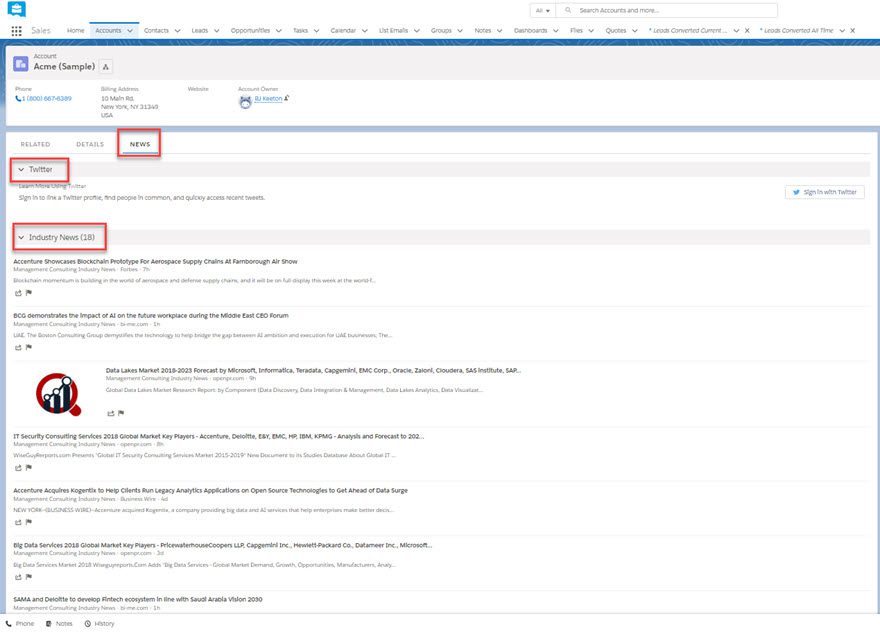
Task: Open the RJ Keeton account owner link
Action: coord(268,99)
